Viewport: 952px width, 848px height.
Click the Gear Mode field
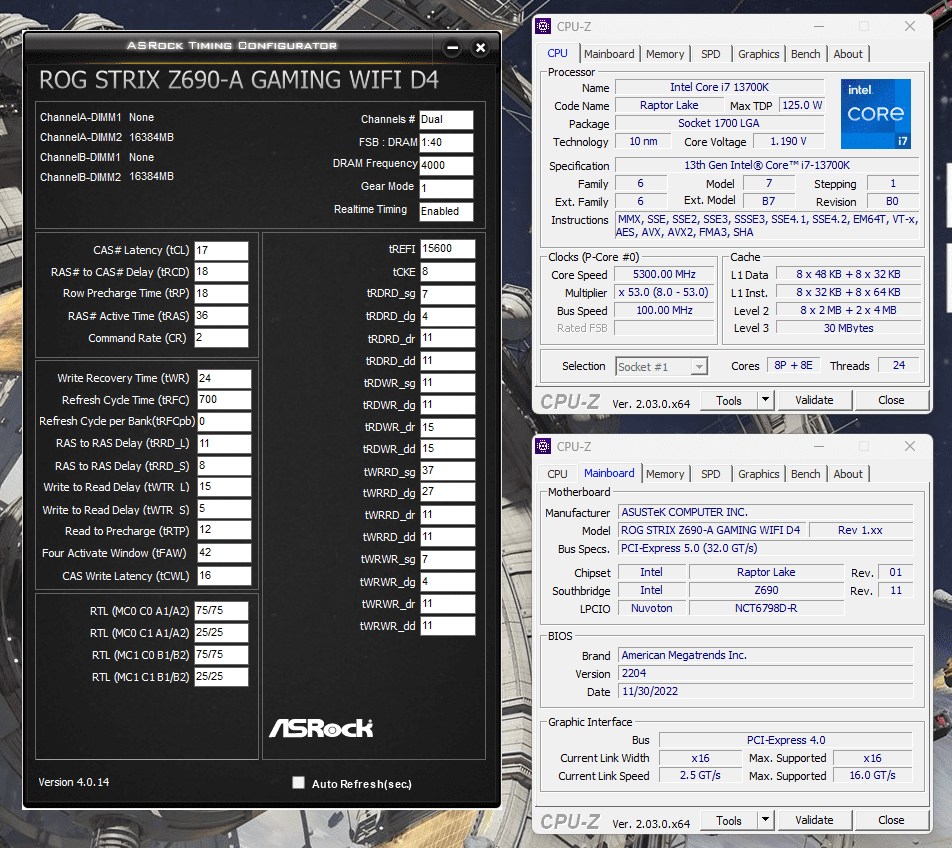coord(446,188)
